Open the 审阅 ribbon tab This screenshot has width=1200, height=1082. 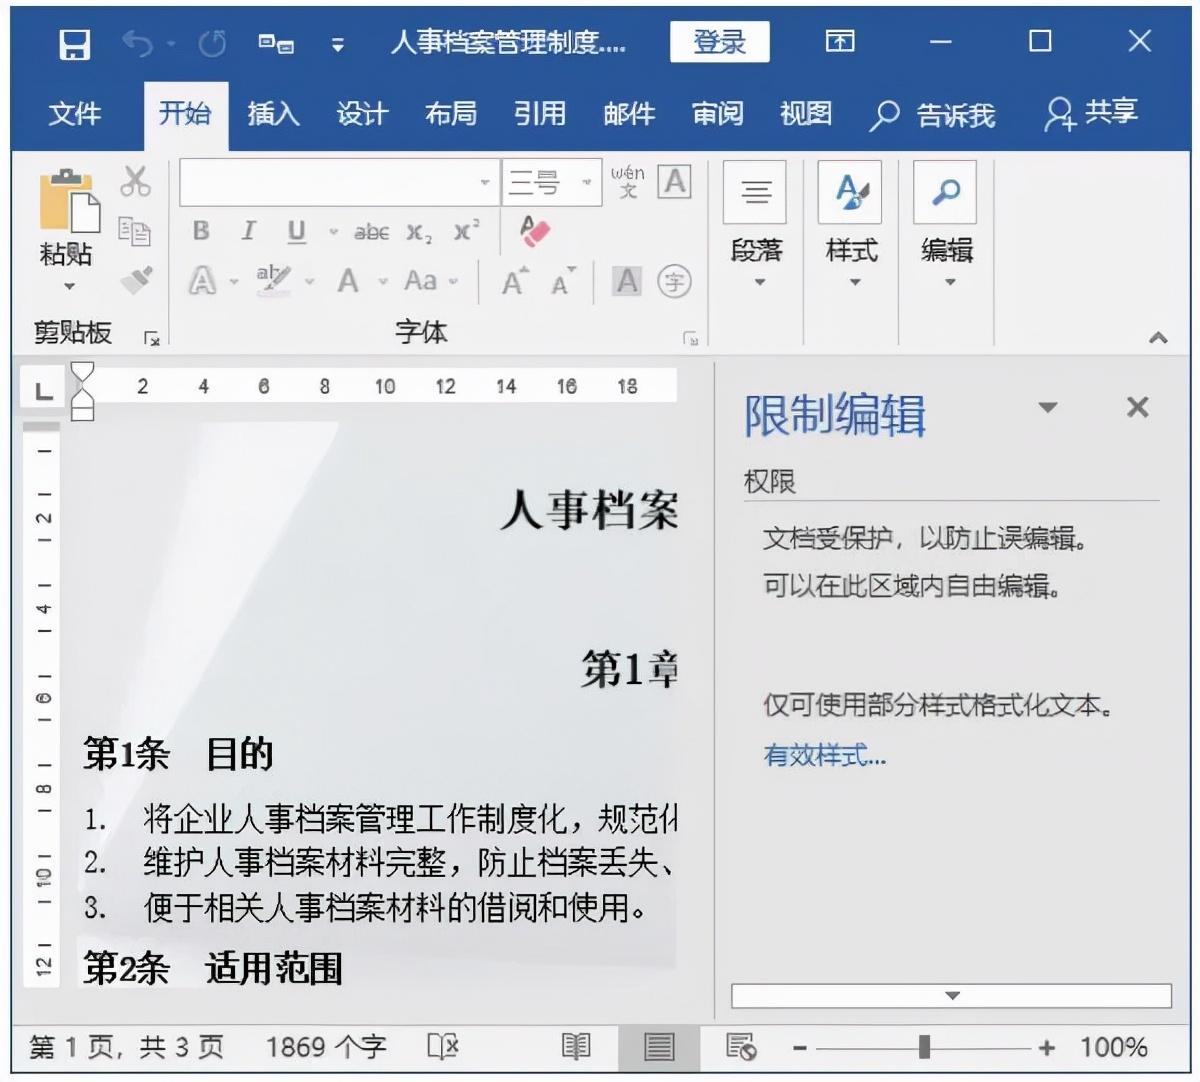[715, 113]
